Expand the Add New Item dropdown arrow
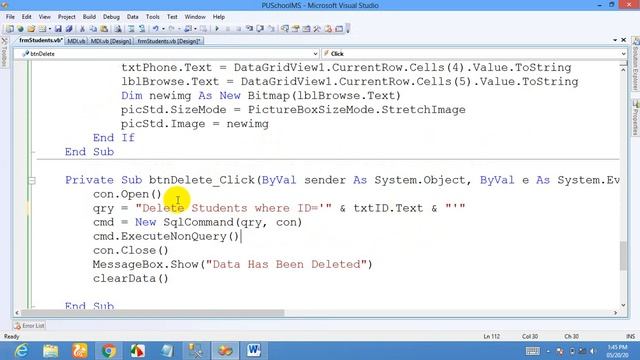This screenshot has height=360, width=640. [49, 29]
